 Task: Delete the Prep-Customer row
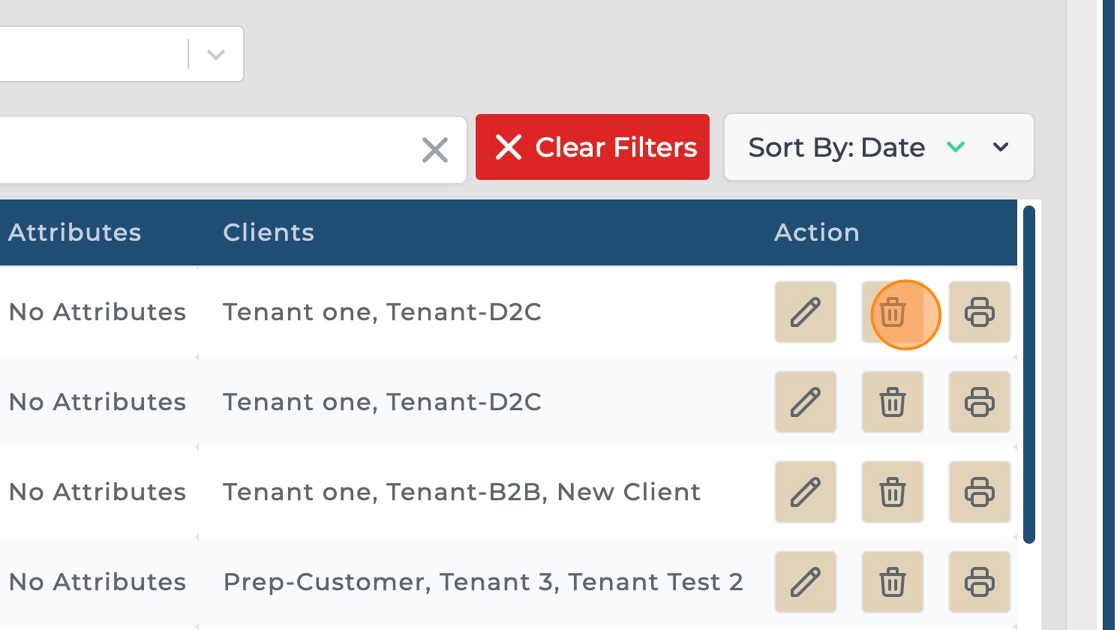point(892,582)
